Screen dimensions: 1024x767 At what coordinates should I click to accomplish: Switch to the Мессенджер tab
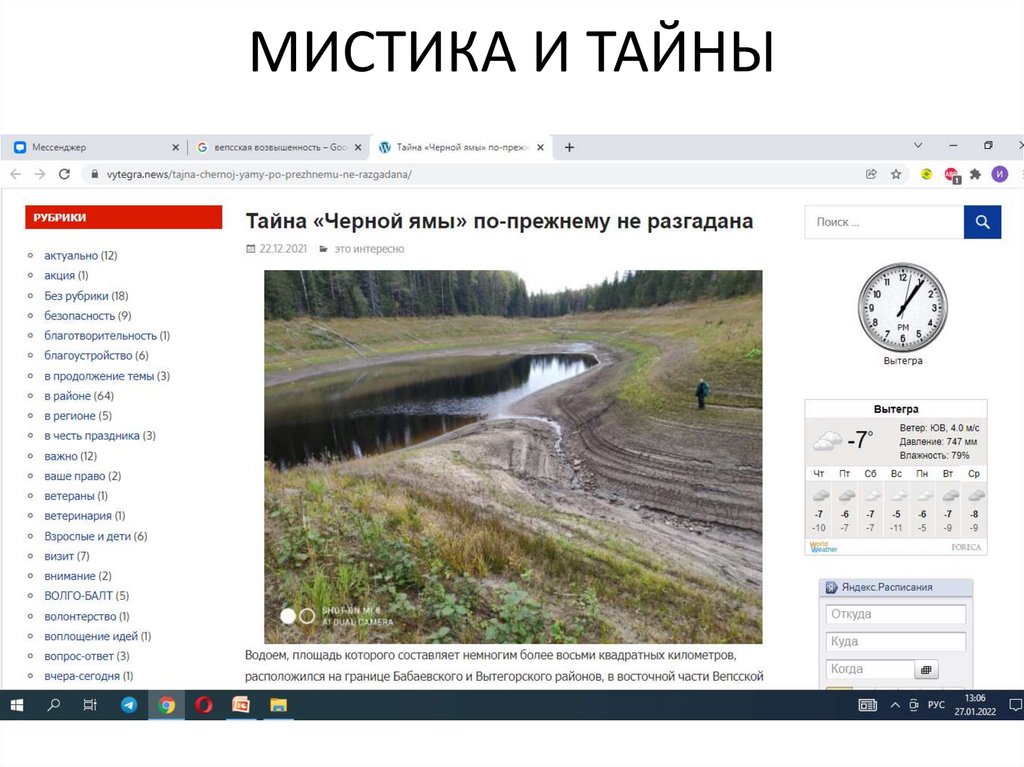(90, 147)
